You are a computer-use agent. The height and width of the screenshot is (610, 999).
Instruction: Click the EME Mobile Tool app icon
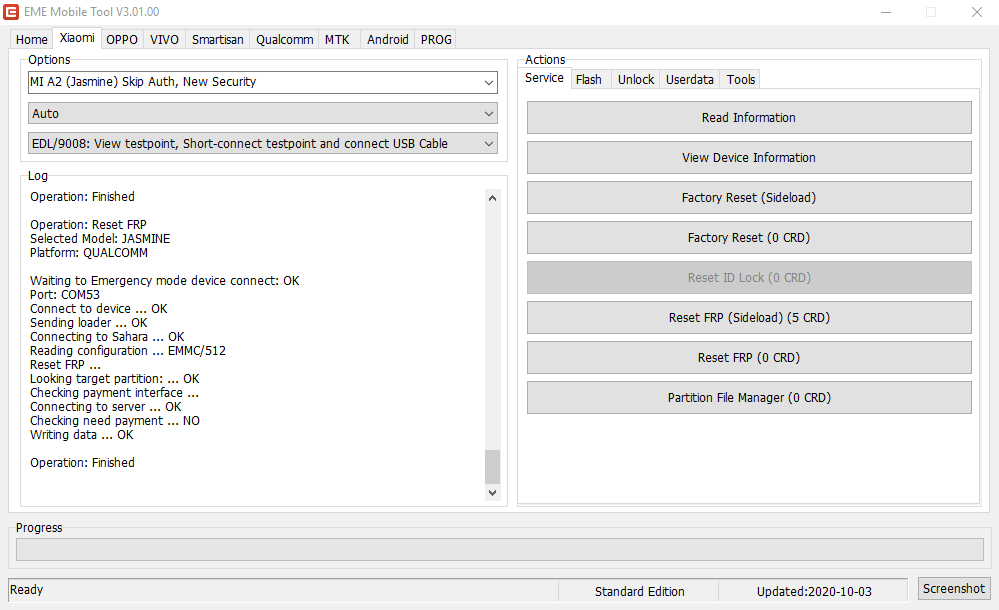[x=11, y=11]
